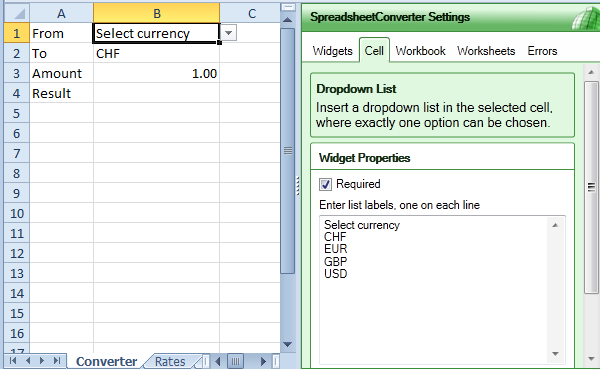Click previous sheet navigation arrow
This screenshot has height=369, width=600.
[28, 361]
